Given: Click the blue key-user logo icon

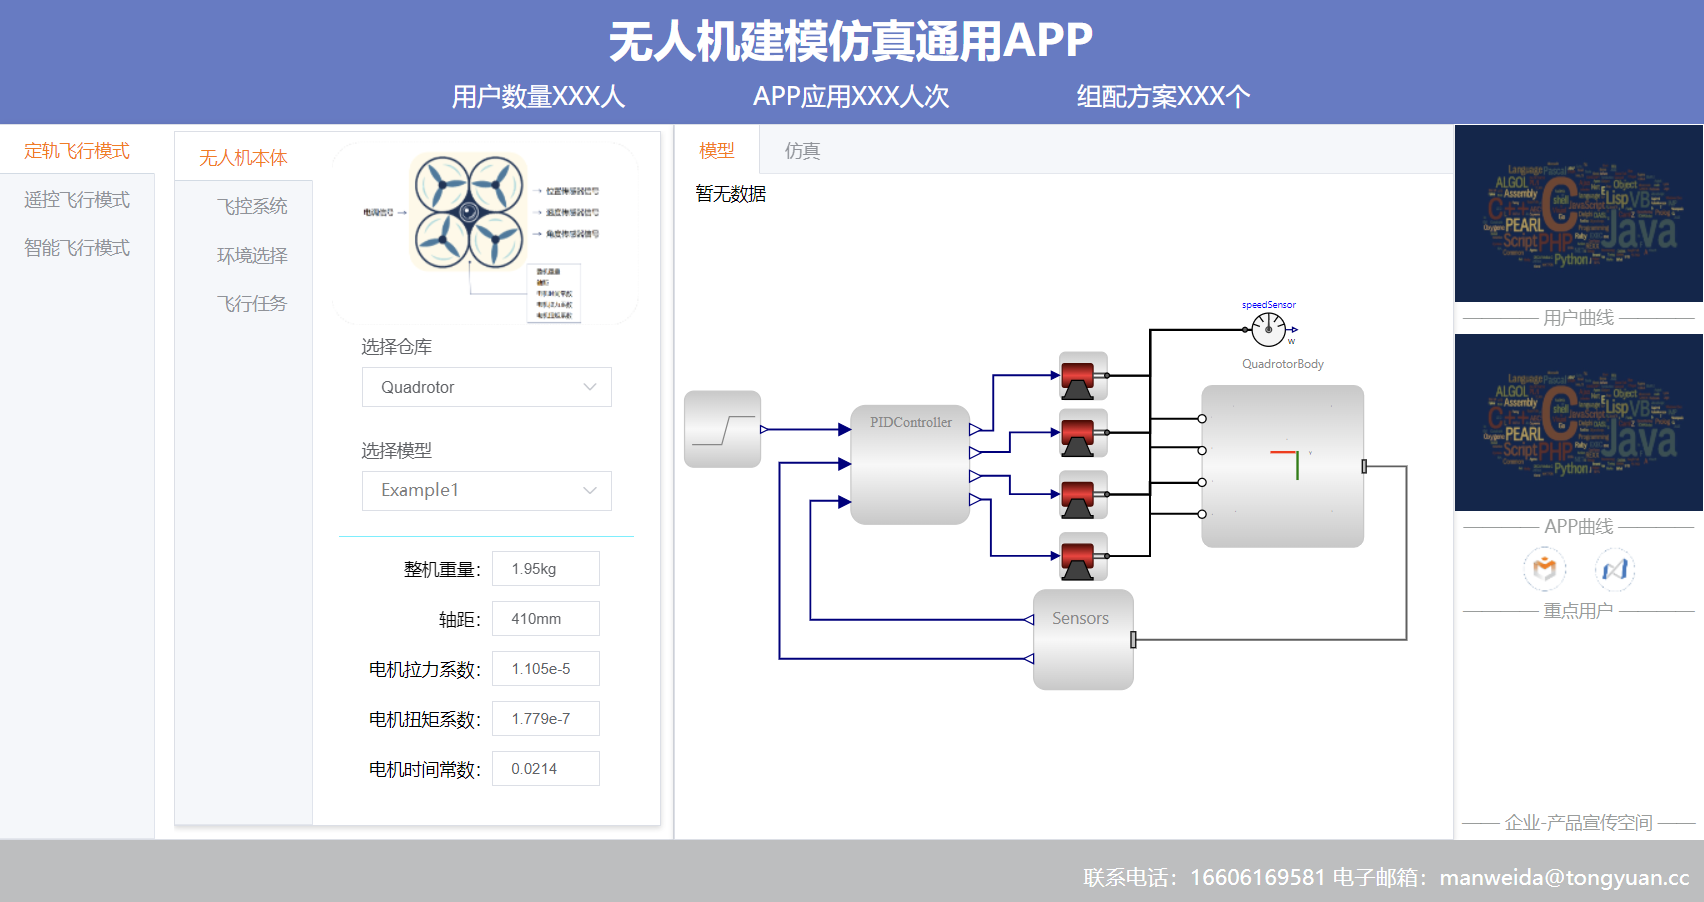Looking at the screenshot, I should click(1615, 569).
